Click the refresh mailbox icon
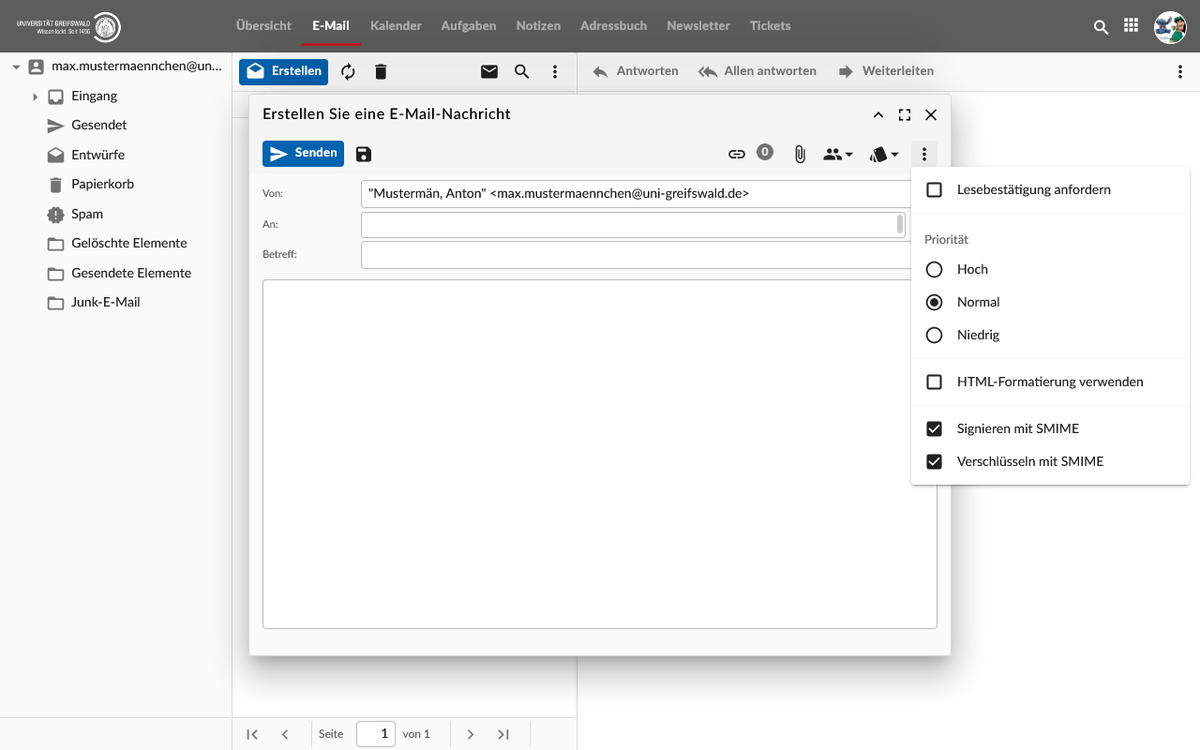The height and width of the screenshot is (750, 1200). (348, 72)
